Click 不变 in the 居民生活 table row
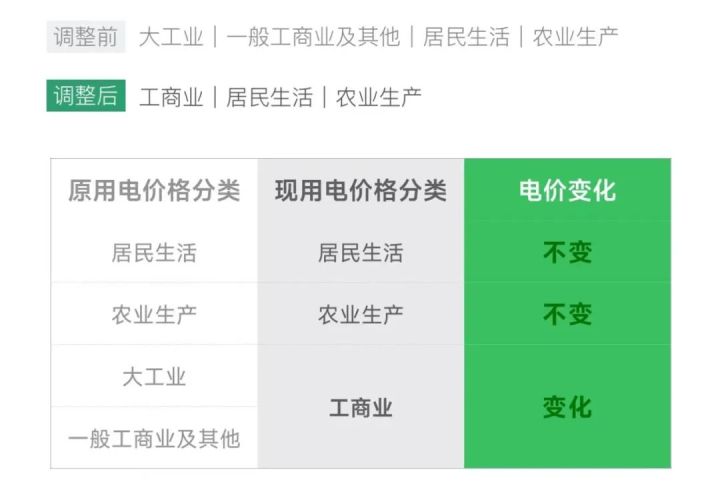This screenshot has height=496, width=720. 567,253
